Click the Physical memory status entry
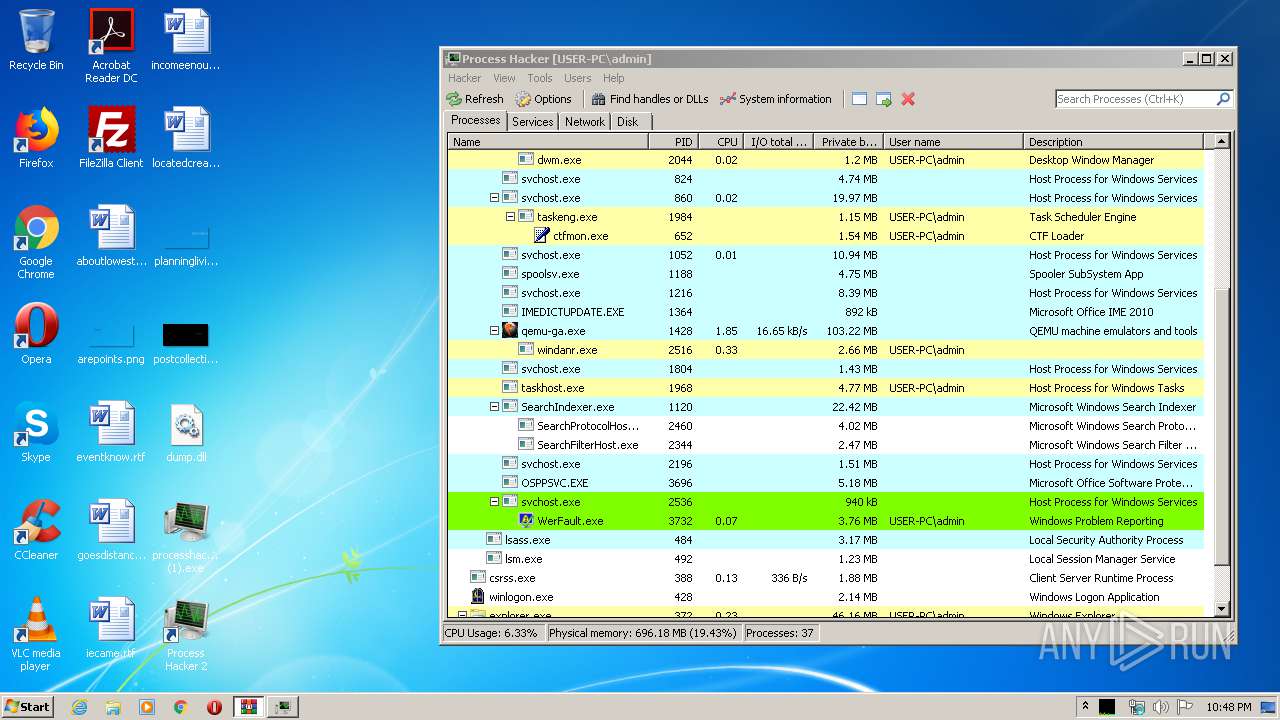 coord(642,633)
